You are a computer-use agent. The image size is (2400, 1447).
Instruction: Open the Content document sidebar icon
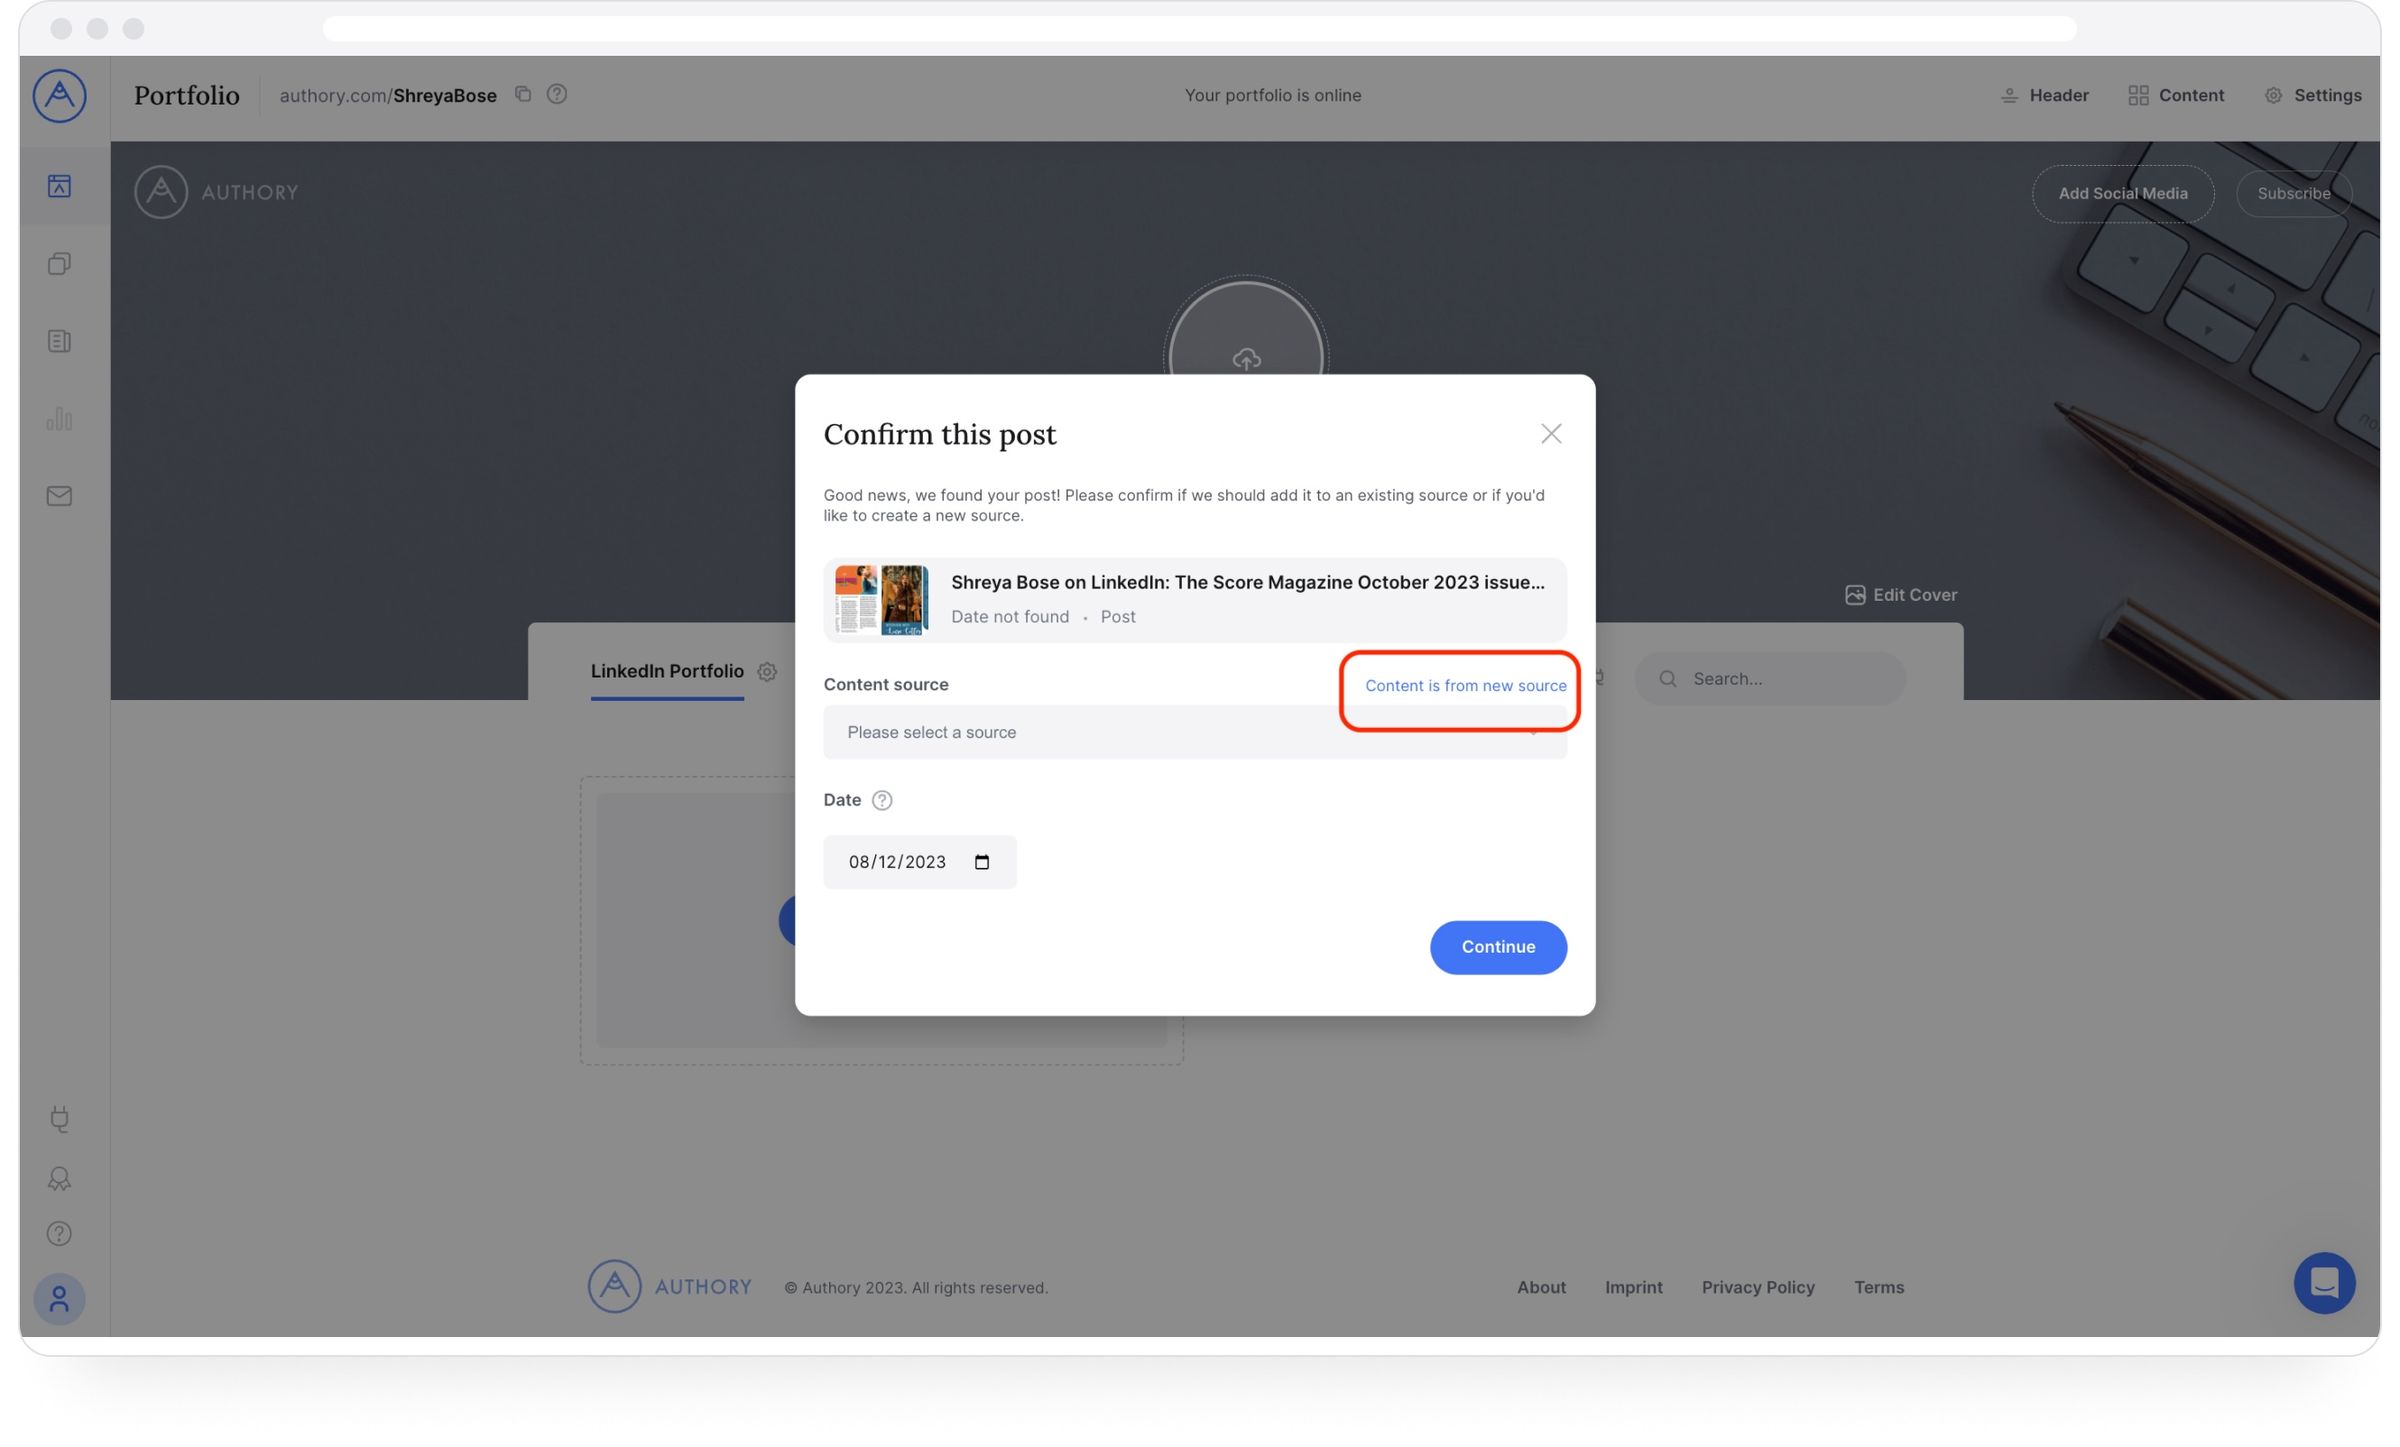[59, 341]
